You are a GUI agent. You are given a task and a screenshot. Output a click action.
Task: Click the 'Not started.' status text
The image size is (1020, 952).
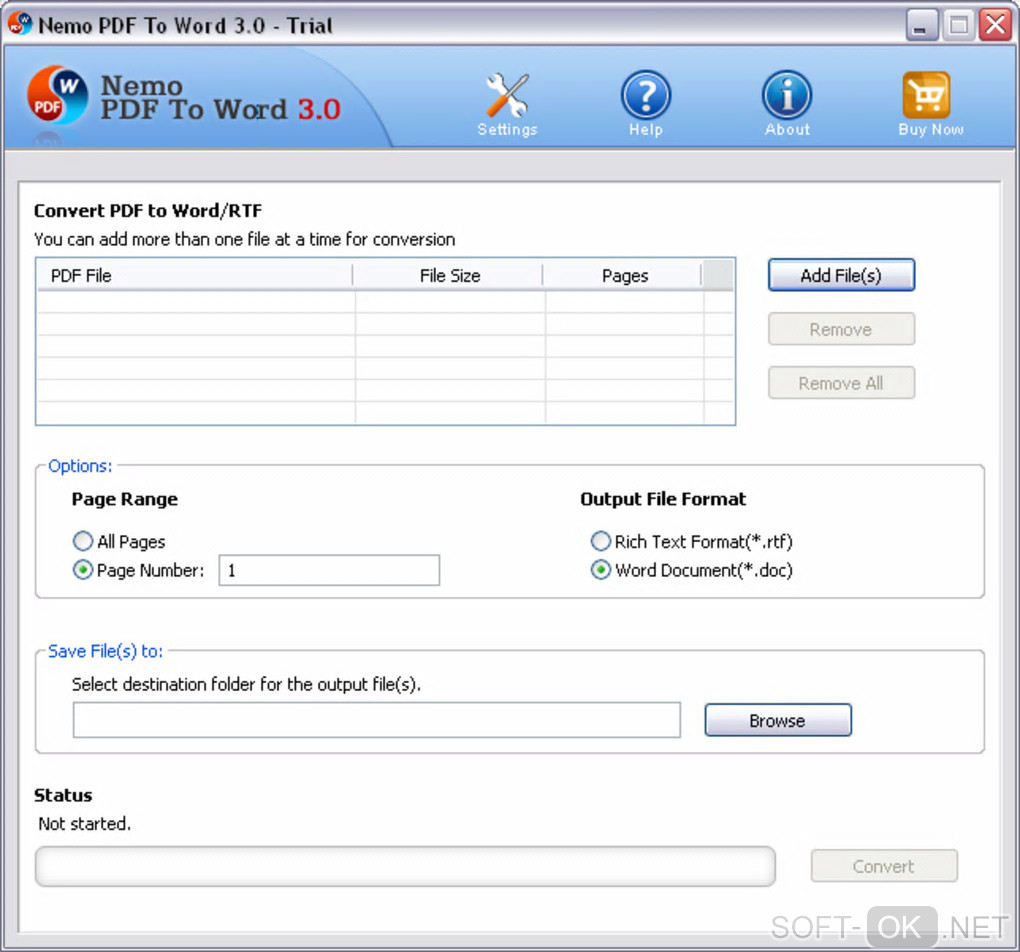85,824
